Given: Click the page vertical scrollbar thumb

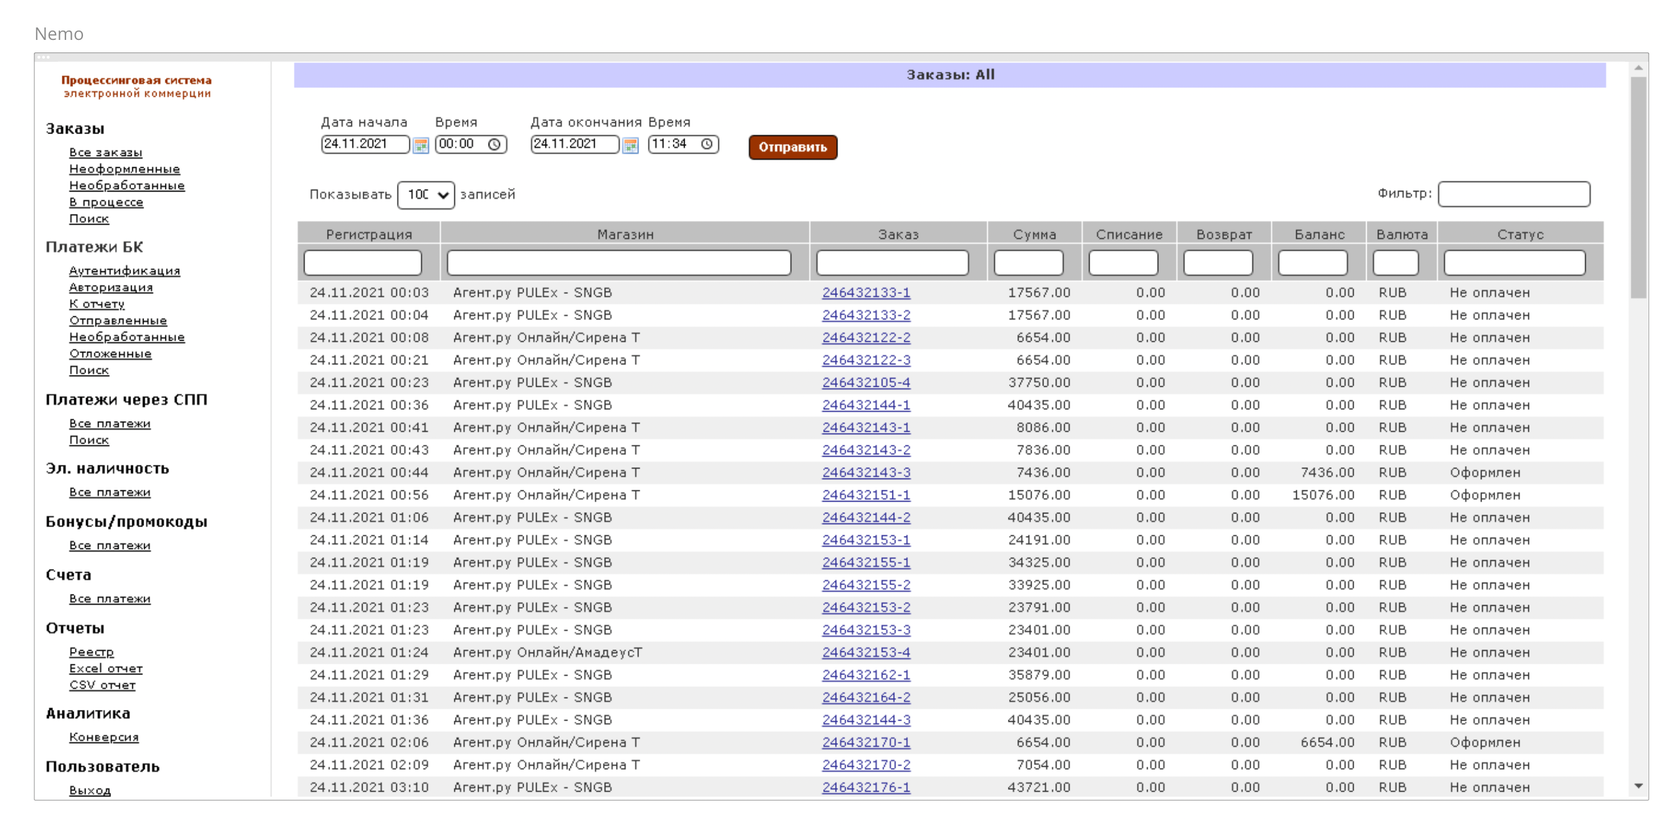Looking at the screenshot, I should point(1638,188).
